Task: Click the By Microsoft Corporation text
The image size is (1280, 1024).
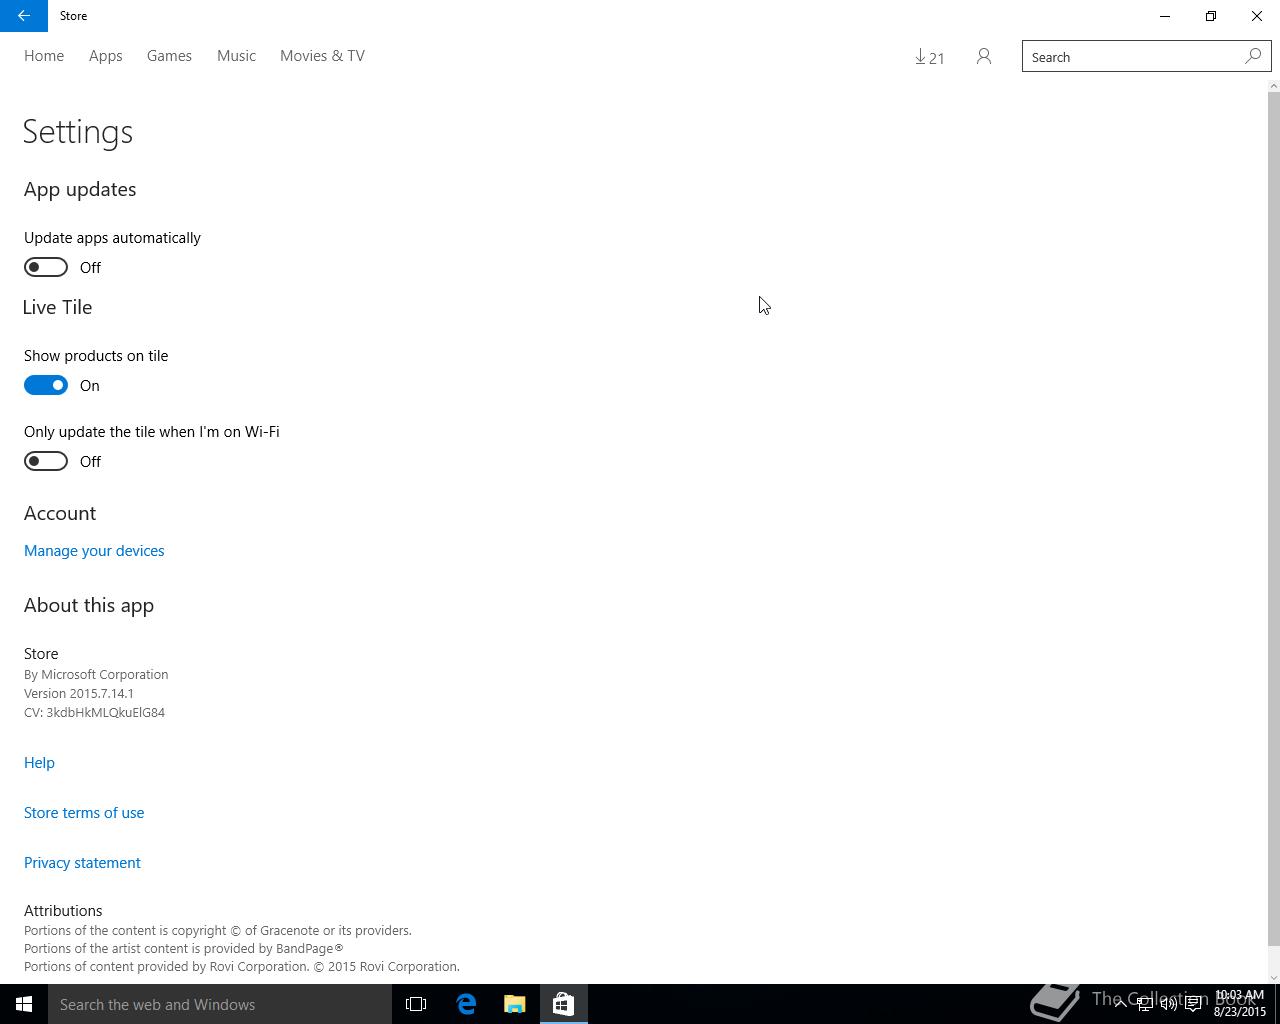Action: click(x=96, y=674)
